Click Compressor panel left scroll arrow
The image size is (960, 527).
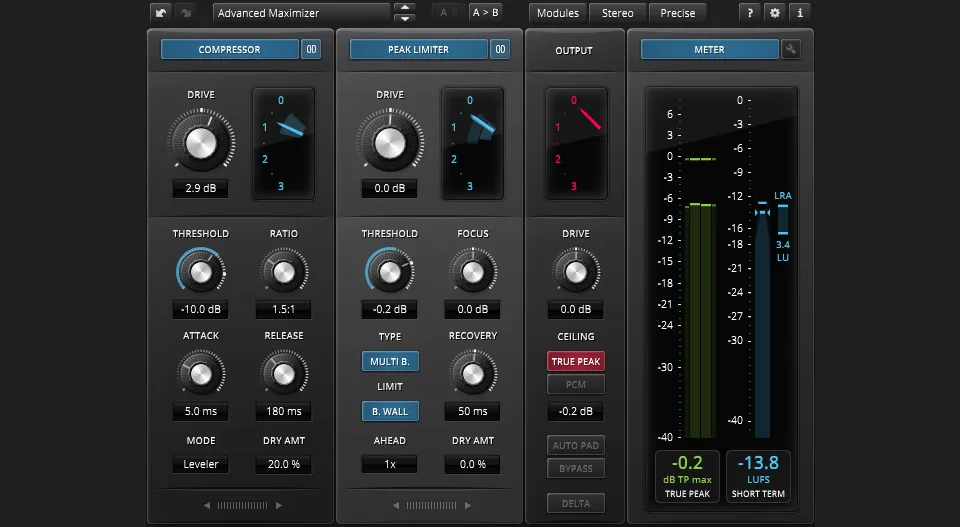207,506
